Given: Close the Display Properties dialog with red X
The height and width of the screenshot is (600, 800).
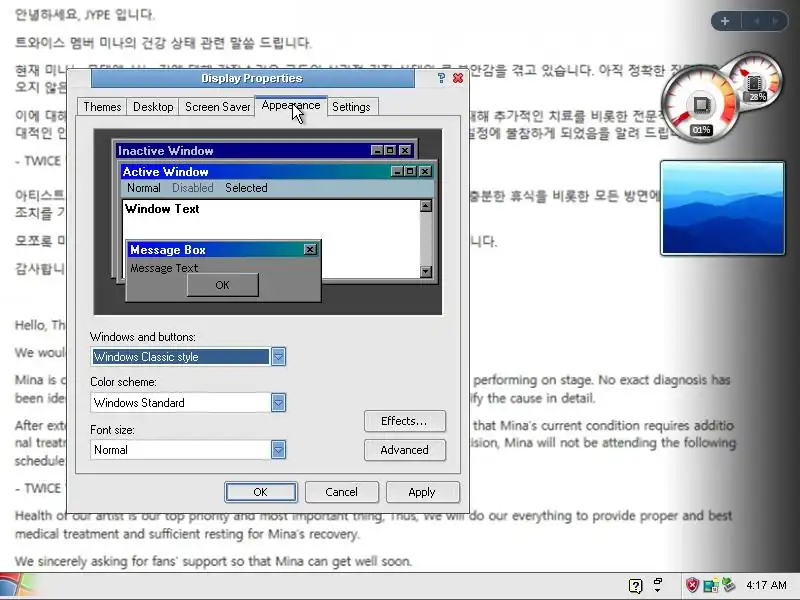Looking at the screenshot, I should (x=458, y=78).
